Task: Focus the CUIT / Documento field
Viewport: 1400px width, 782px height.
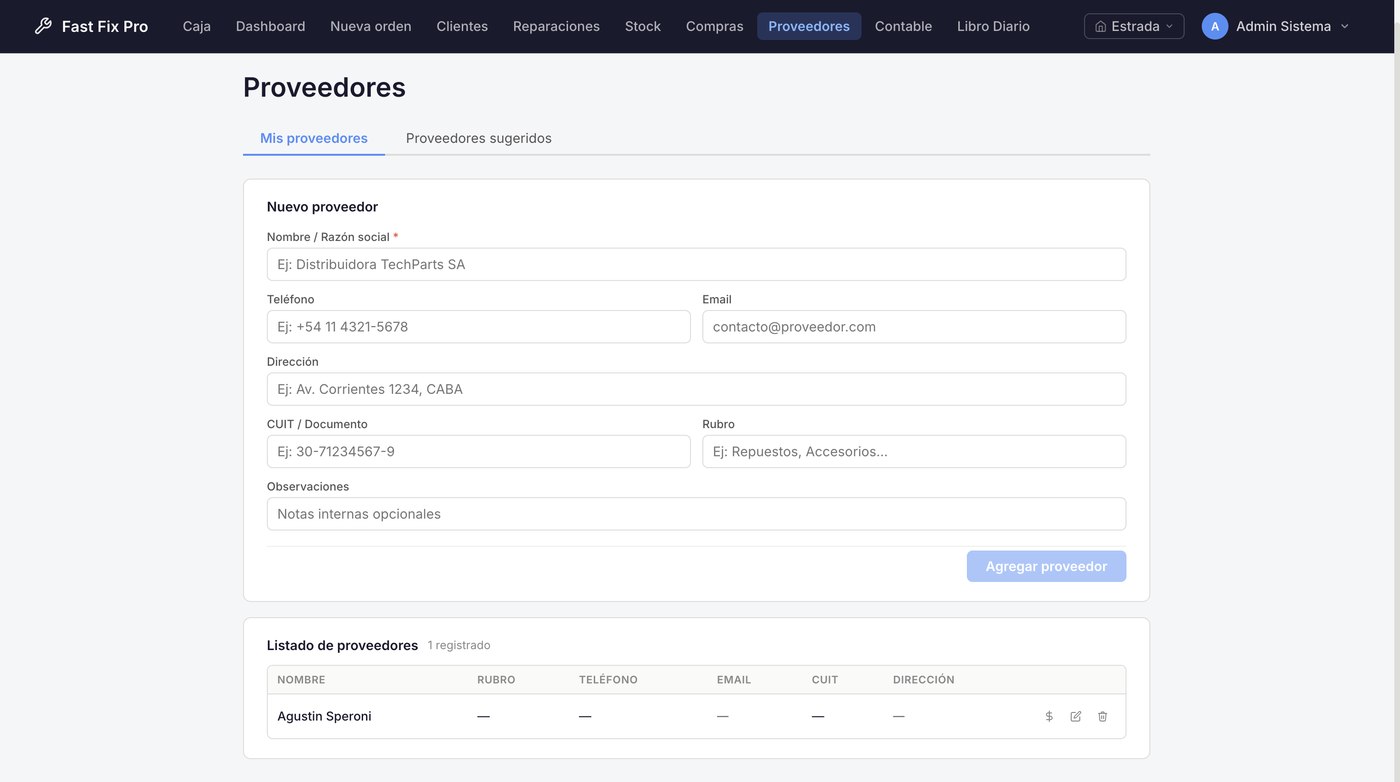Action: point(478,451)
